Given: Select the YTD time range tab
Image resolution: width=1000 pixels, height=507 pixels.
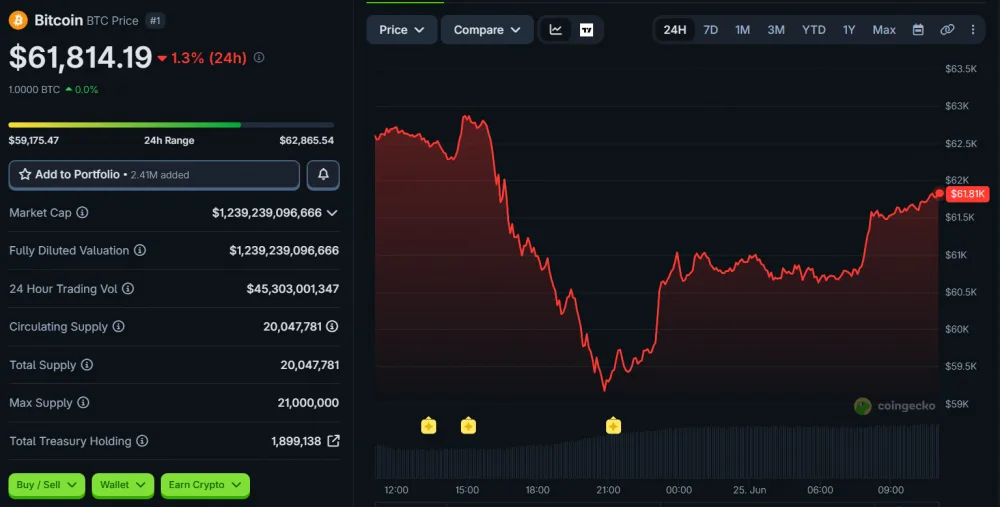Looking at the screenshot, I should (814, 30).
